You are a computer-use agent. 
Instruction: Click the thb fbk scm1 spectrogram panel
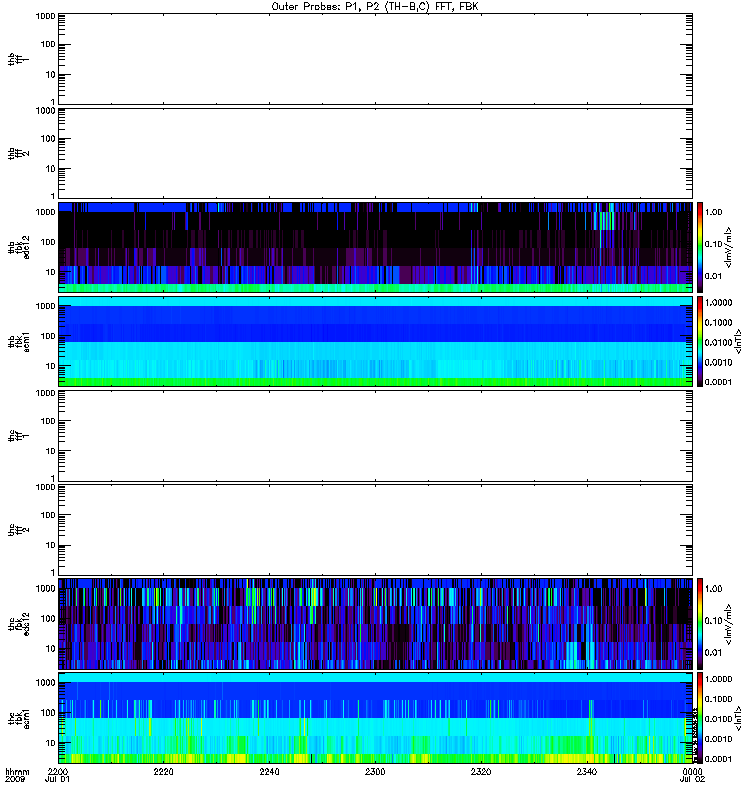pyautogui.click(x=376, y=341)
